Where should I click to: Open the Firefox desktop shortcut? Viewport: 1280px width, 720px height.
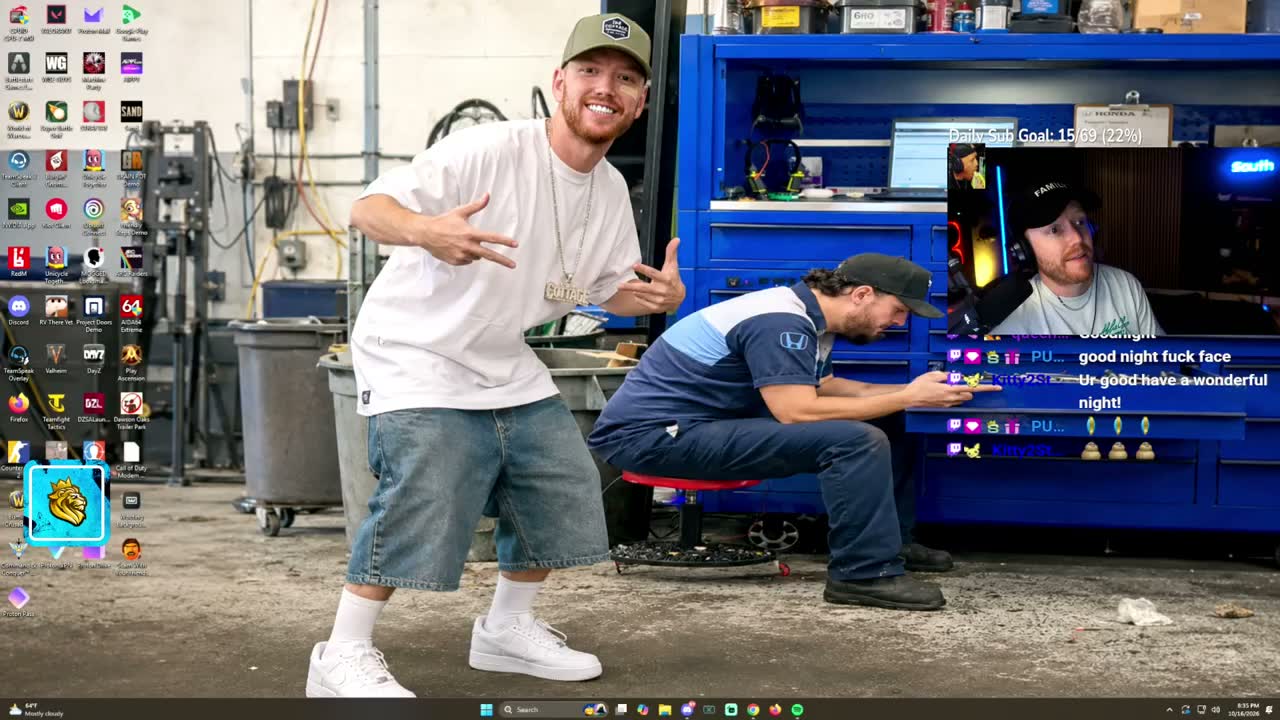(18, 408)
